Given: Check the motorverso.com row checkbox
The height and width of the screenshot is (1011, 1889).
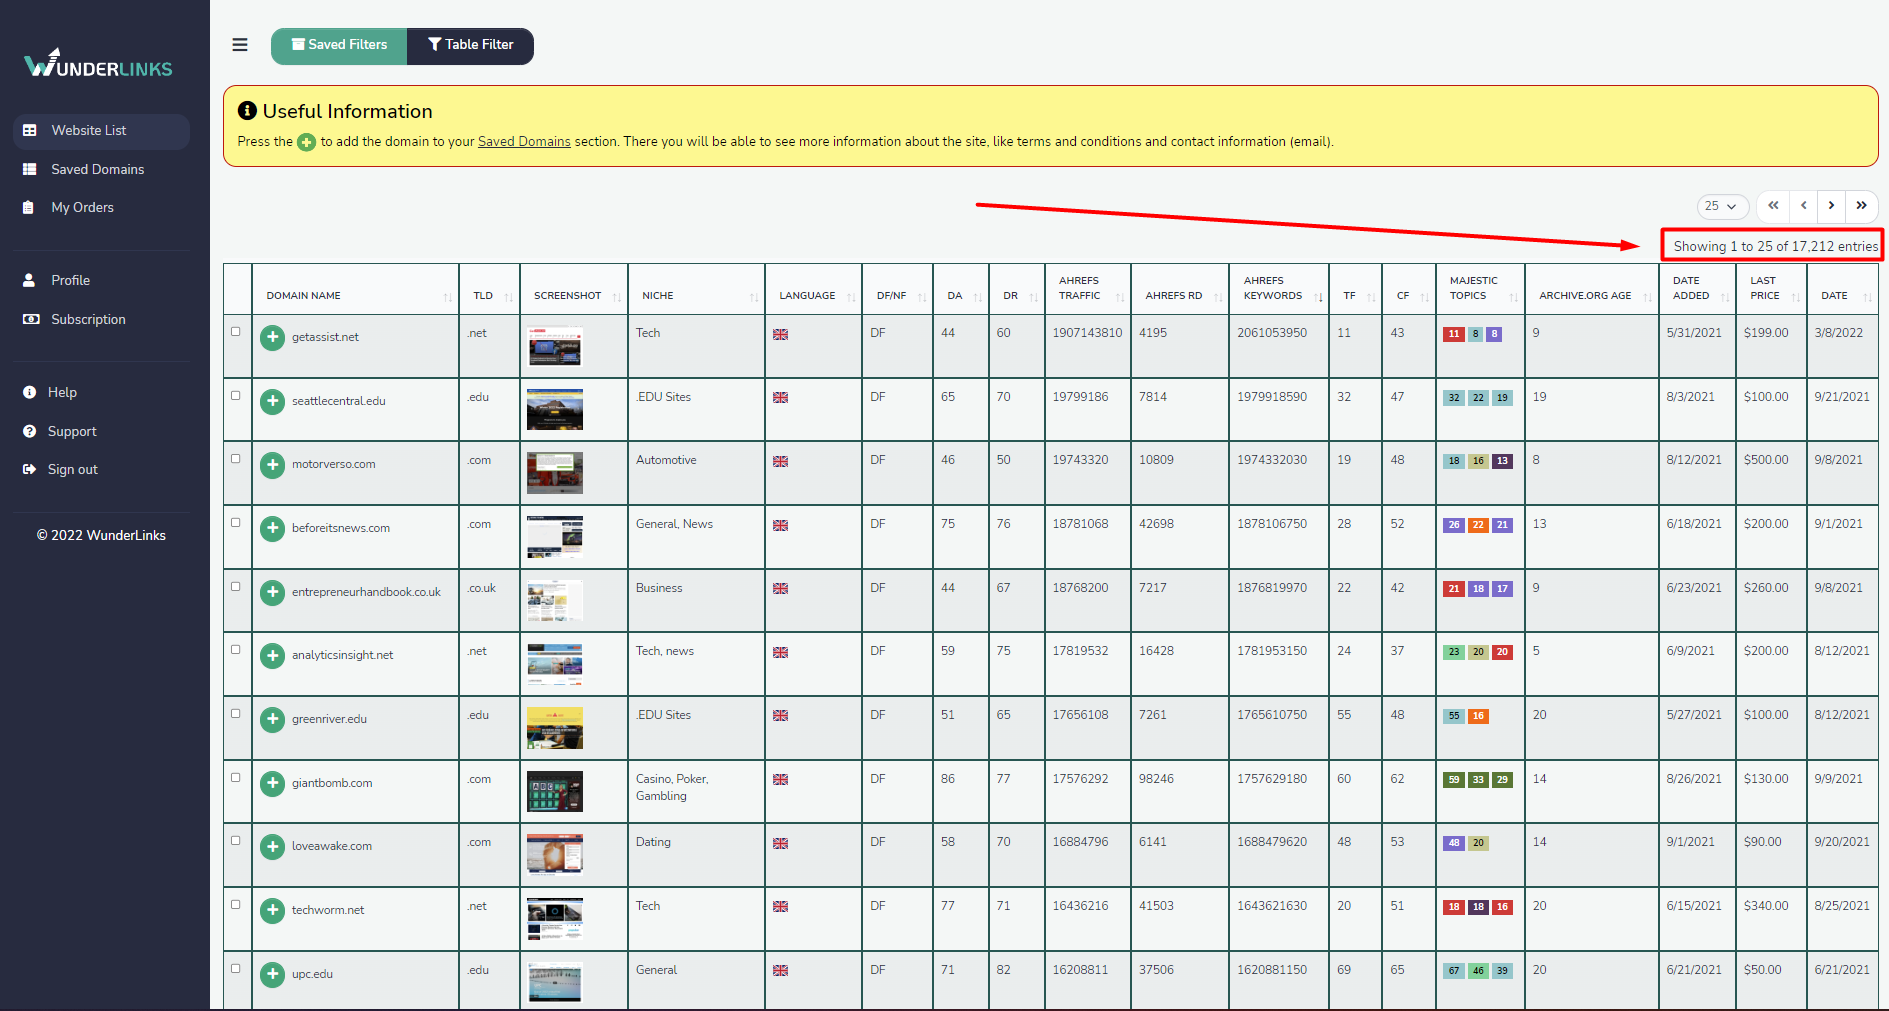Looking at the screenshot, I should pos(236,459).
